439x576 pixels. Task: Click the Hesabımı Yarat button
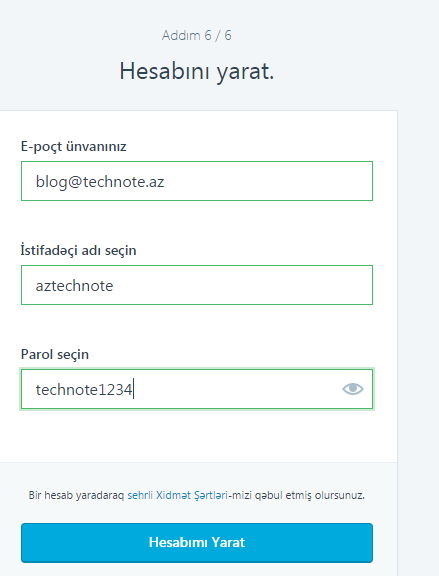click(x=197, y=543)
